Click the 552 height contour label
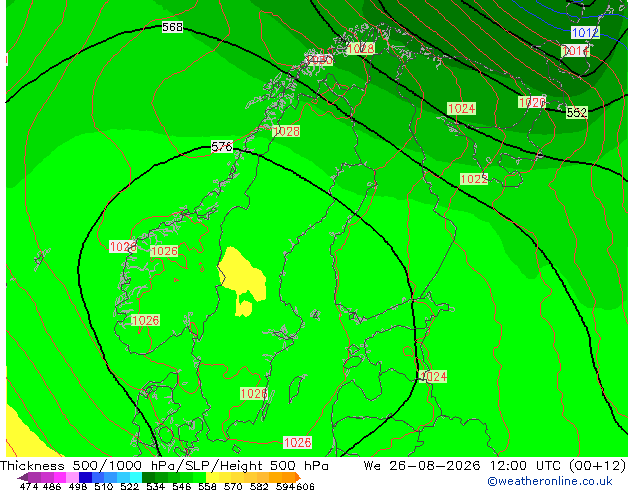Image resolution: width=634 pixels, height=490 pixels. tap(577, 112)
